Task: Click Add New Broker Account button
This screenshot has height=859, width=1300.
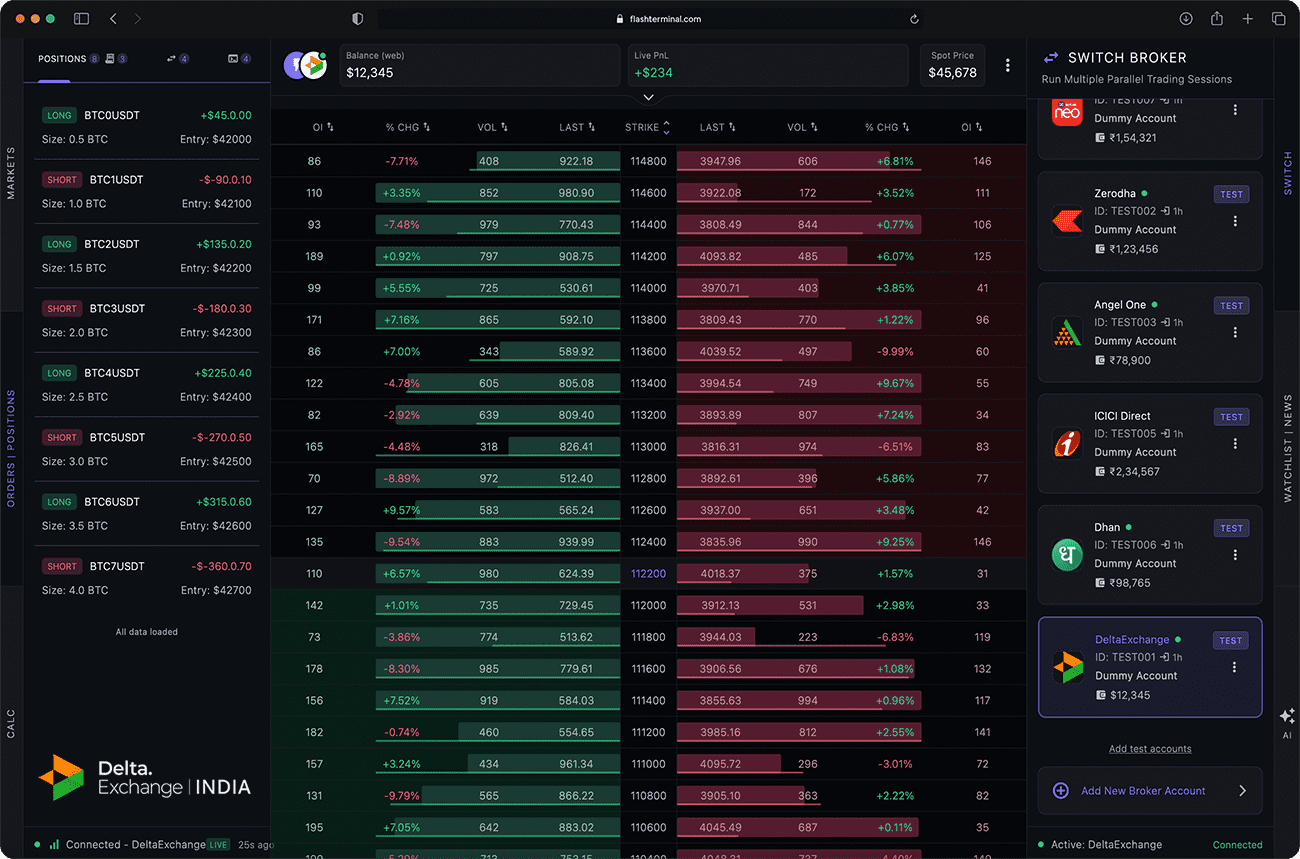Action: click(x=1150, y=791)
